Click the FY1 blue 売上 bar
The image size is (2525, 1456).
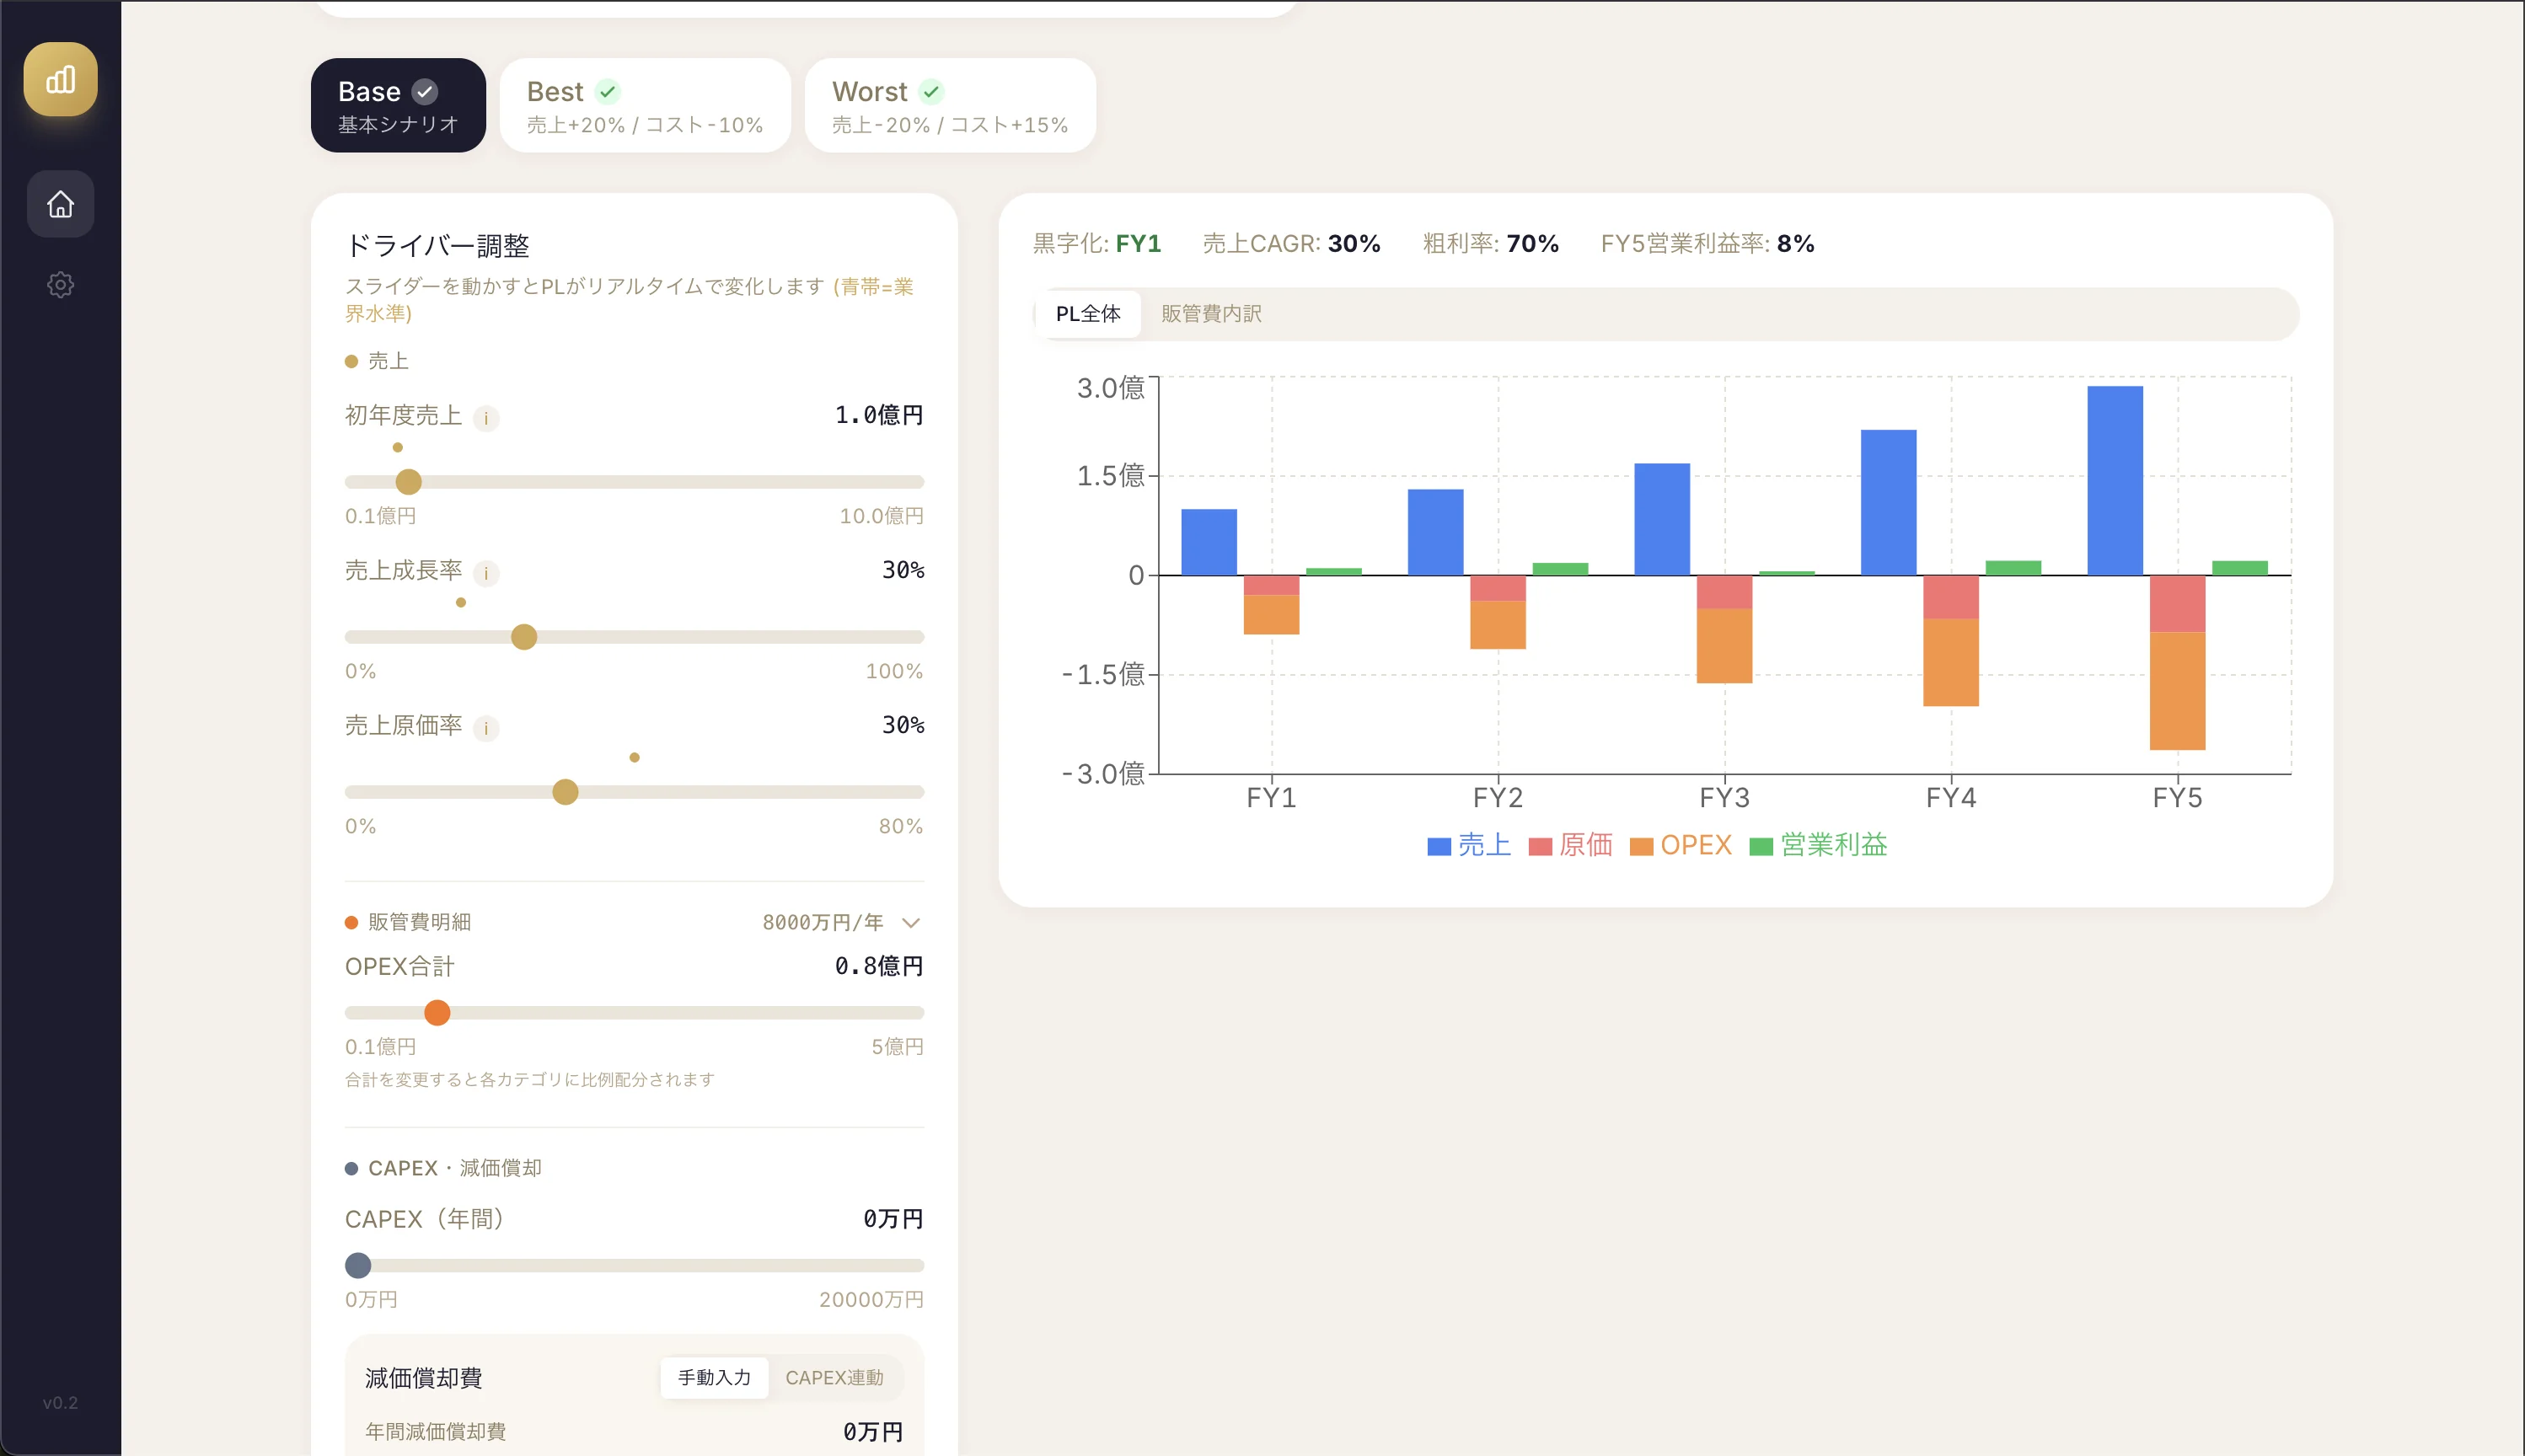coord(1209,542)
